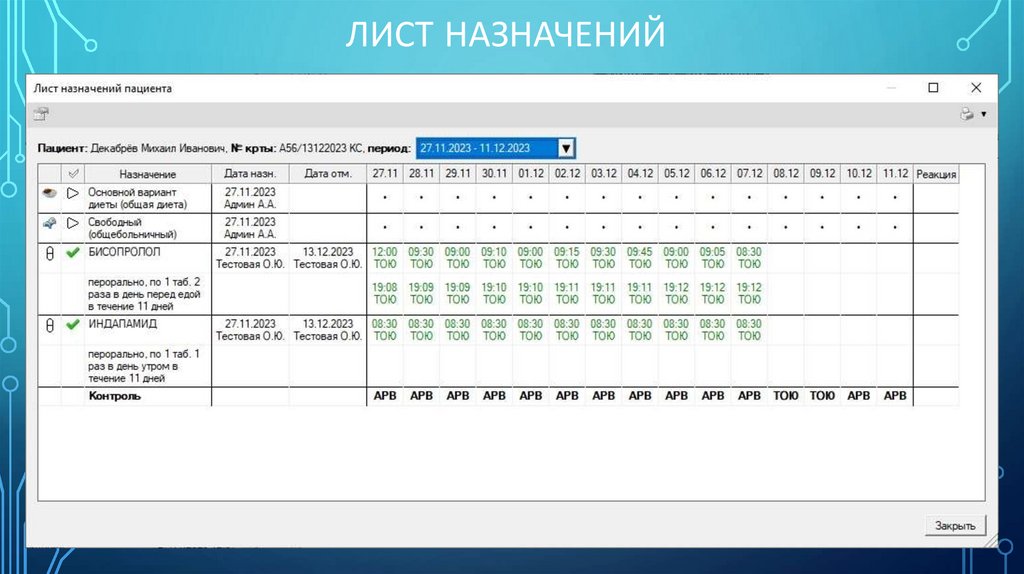
Task: Click Контроль ТОЮ cell under 09.12
Action: pos(822,396)
